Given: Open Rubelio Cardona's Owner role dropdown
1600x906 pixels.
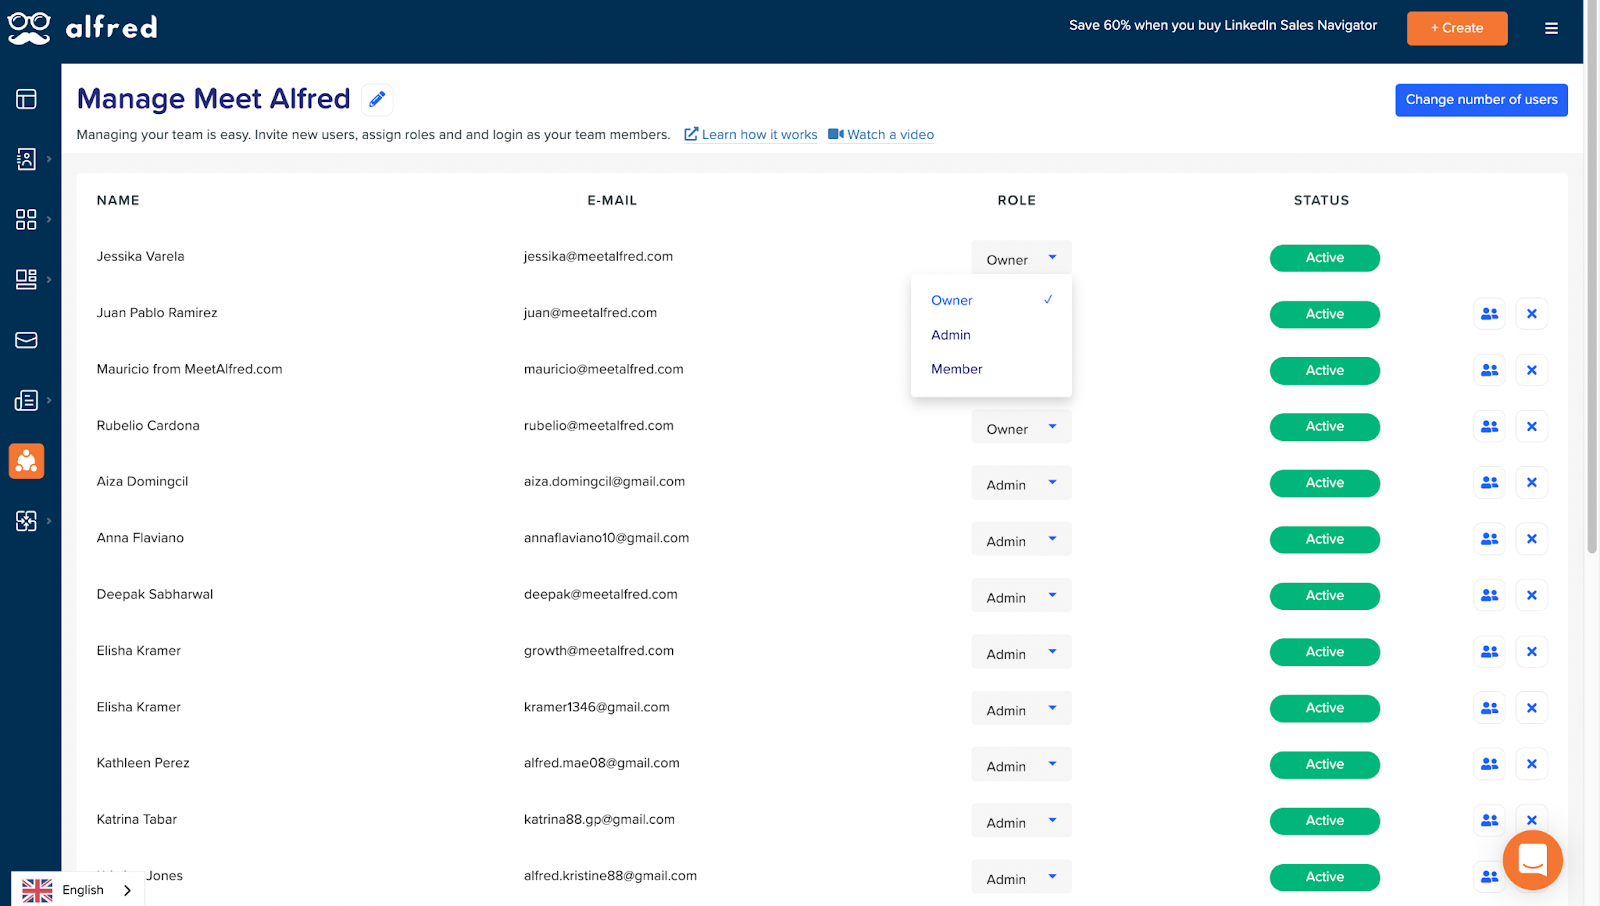Looking at the screenshot, I should (x=1021, y=427).
